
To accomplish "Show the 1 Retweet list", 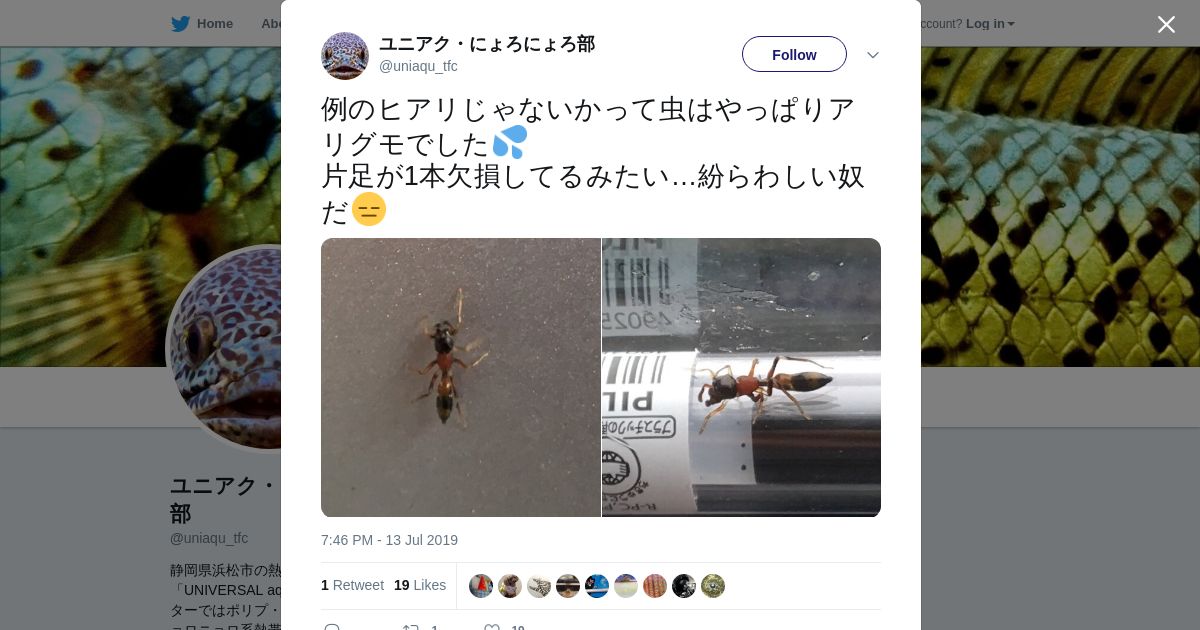I will click(352, 585).
